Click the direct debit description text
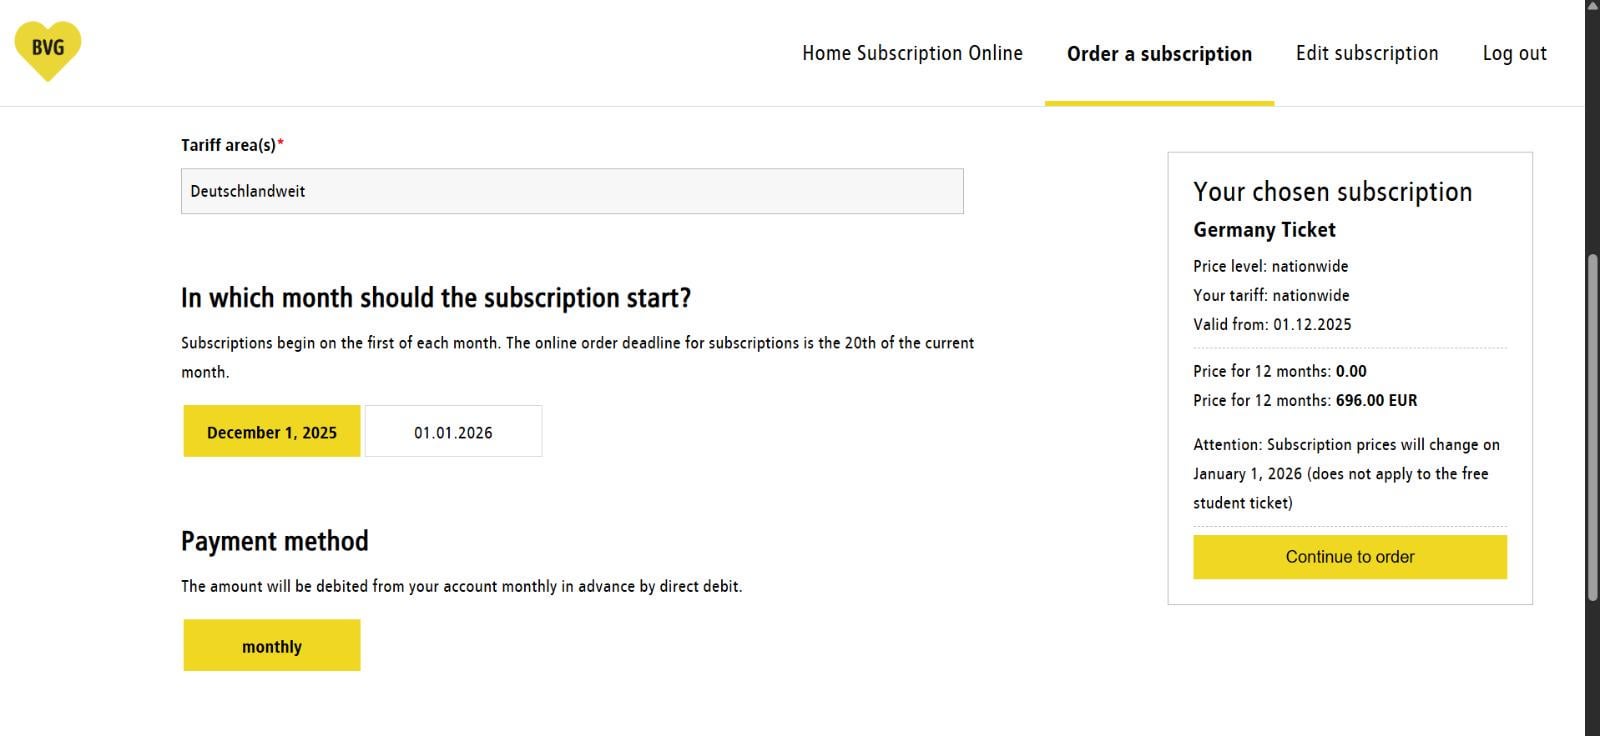 461,586
